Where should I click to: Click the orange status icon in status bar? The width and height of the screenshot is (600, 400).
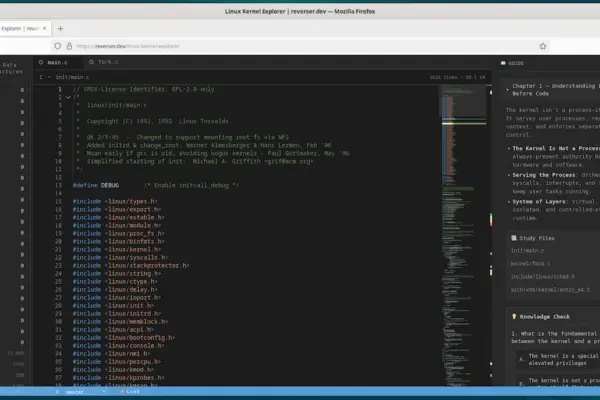122,392
